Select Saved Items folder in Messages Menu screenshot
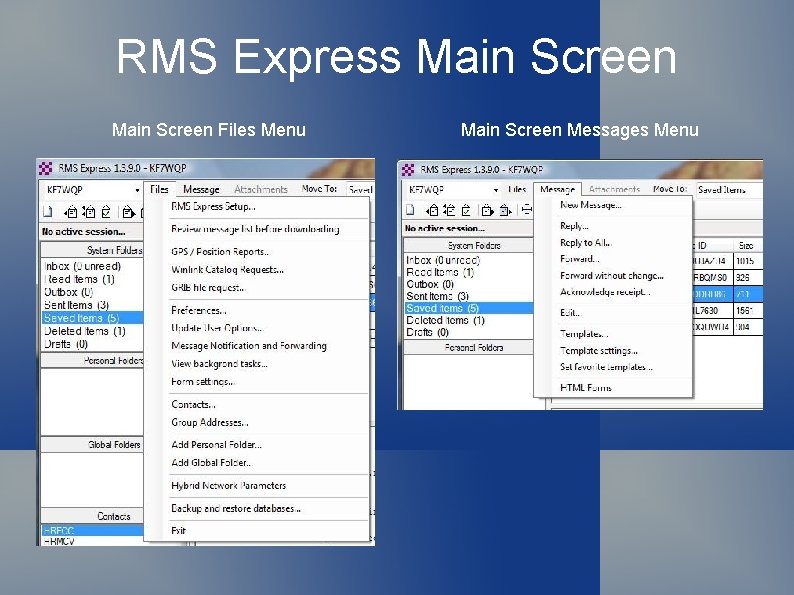The image size is (794, 595). point(469,308)
